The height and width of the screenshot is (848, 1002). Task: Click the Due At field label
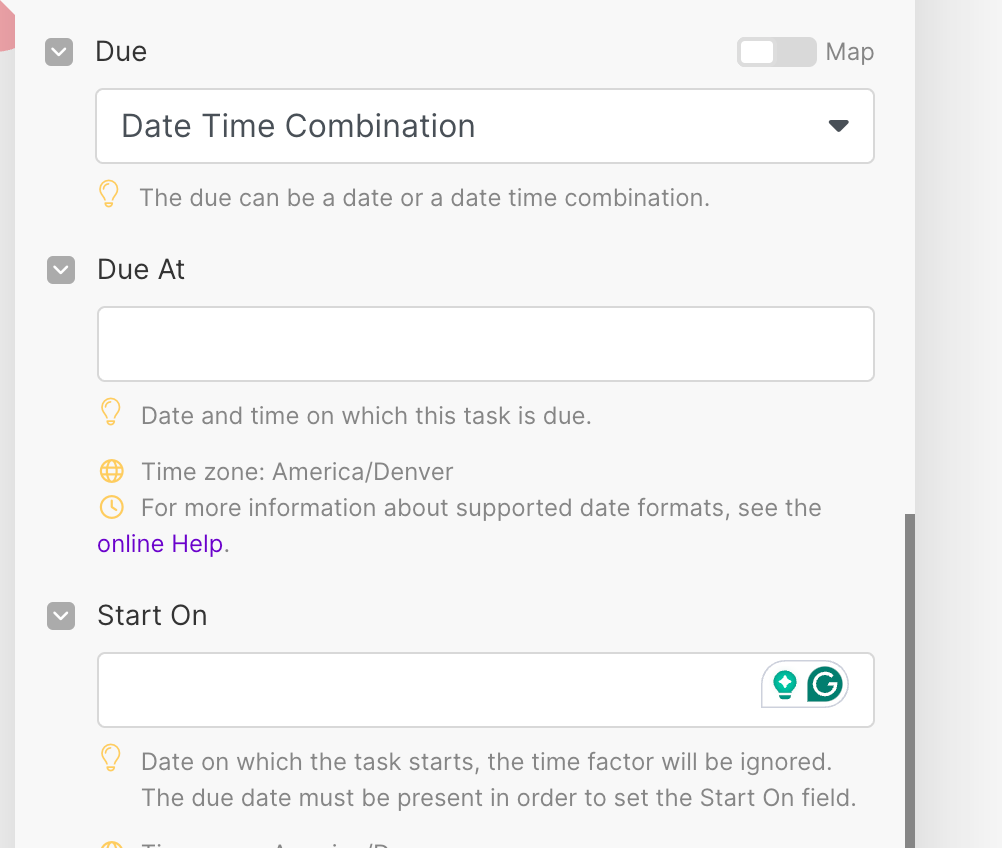(141, 269)
